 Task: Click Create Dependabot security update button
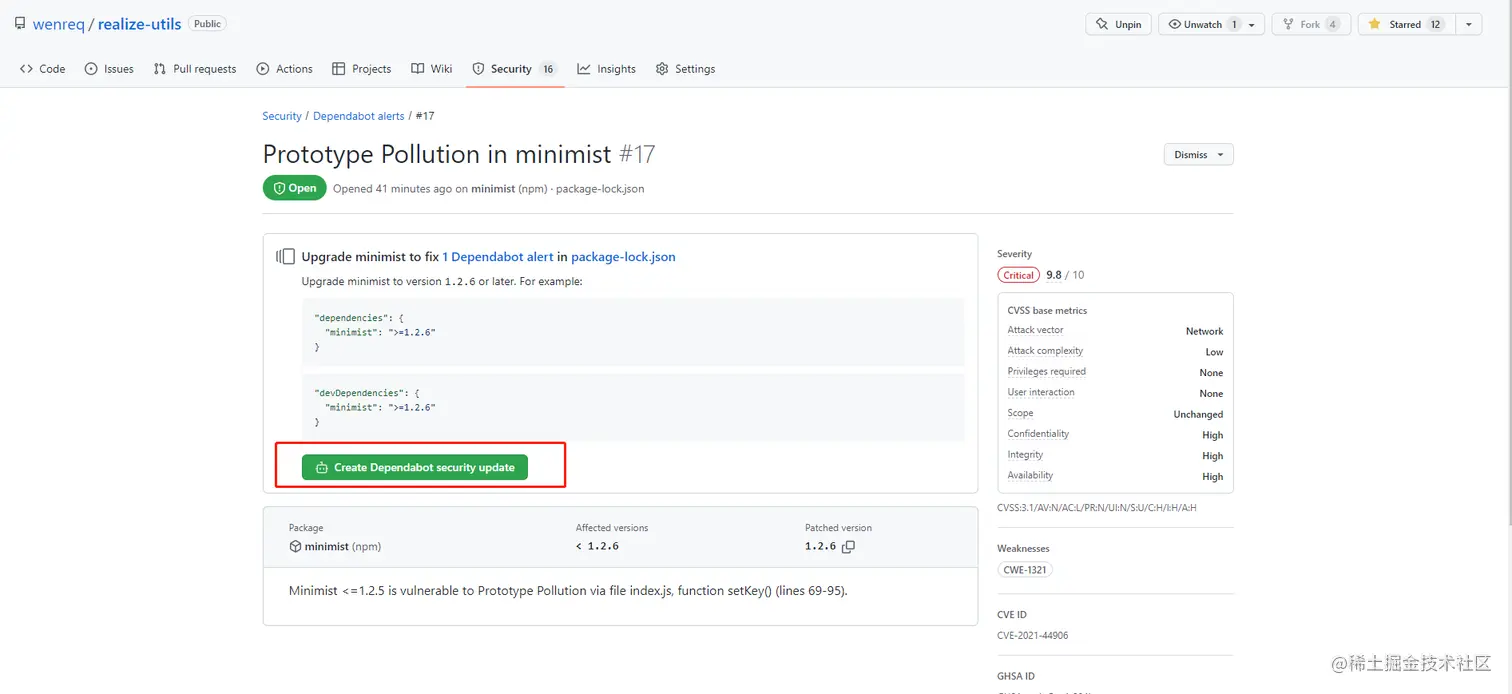click(x=415, y=467)
